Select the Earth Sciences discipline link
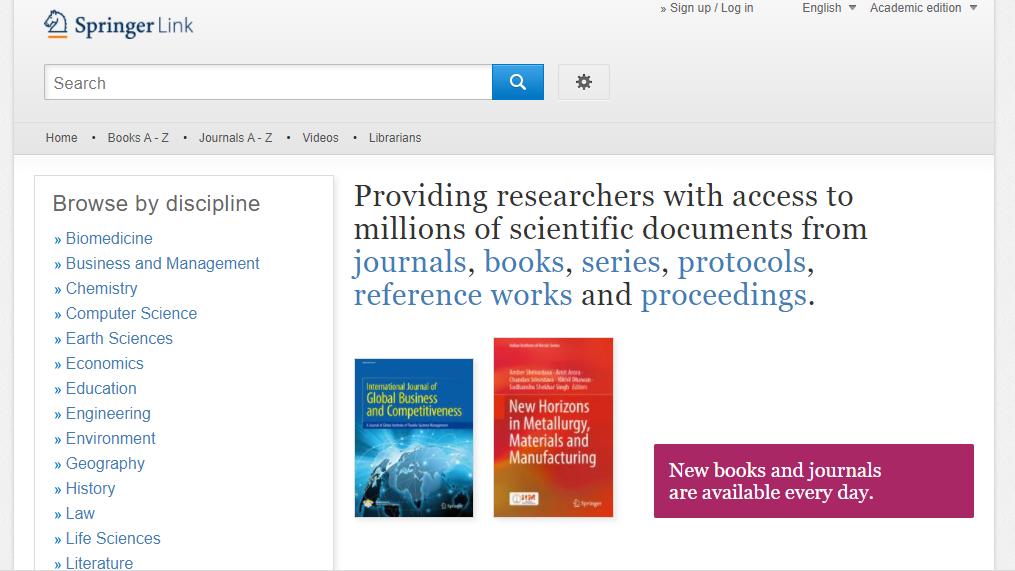The width and height of the screenshot is (1015, 571). point(119,339)
